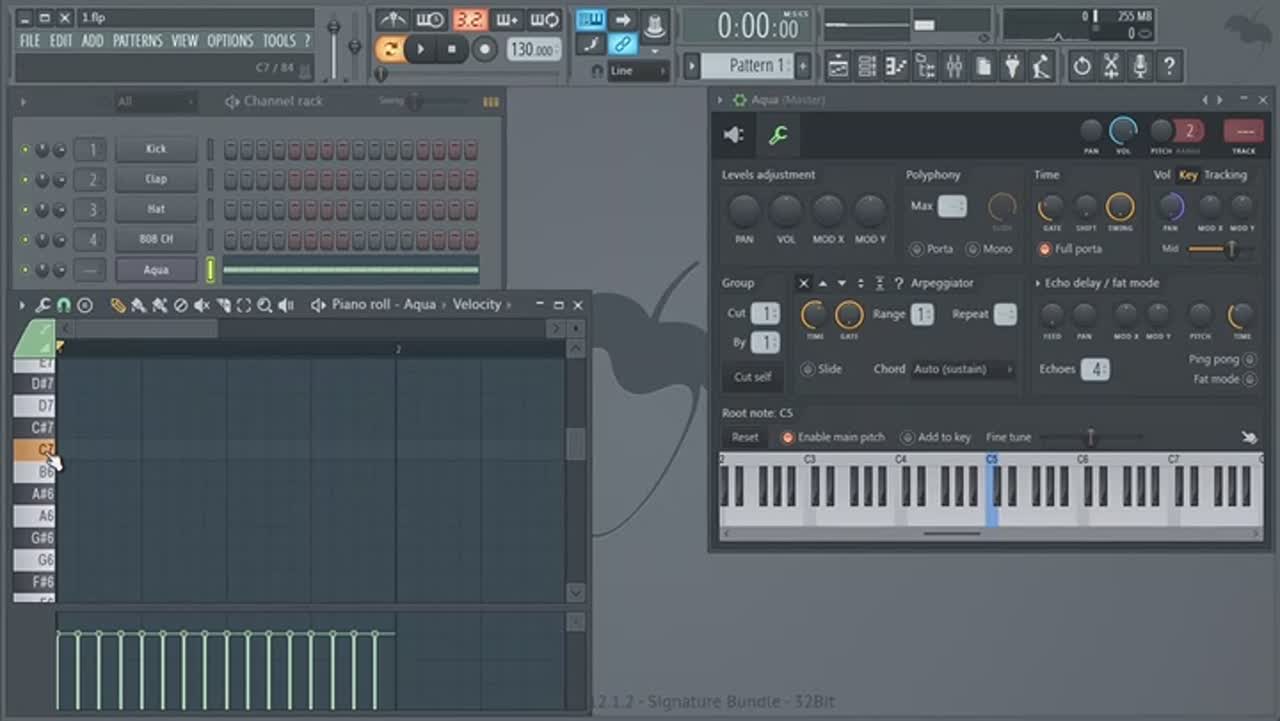The image size is (1280, 721).
Task: Open Aqua plugin wrench settings
Action: pyautogui.click(x=777, y=136)
